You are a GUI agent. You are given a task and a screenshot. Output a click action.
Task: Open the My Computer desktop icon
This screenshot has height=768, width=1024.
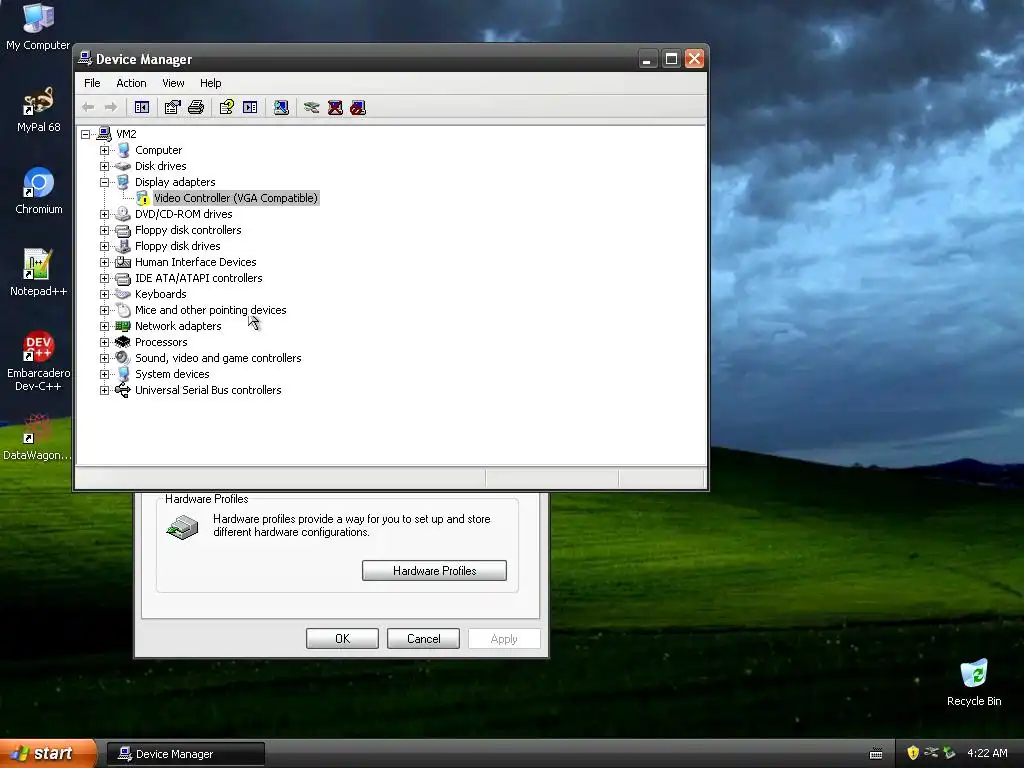coord(38,27)
